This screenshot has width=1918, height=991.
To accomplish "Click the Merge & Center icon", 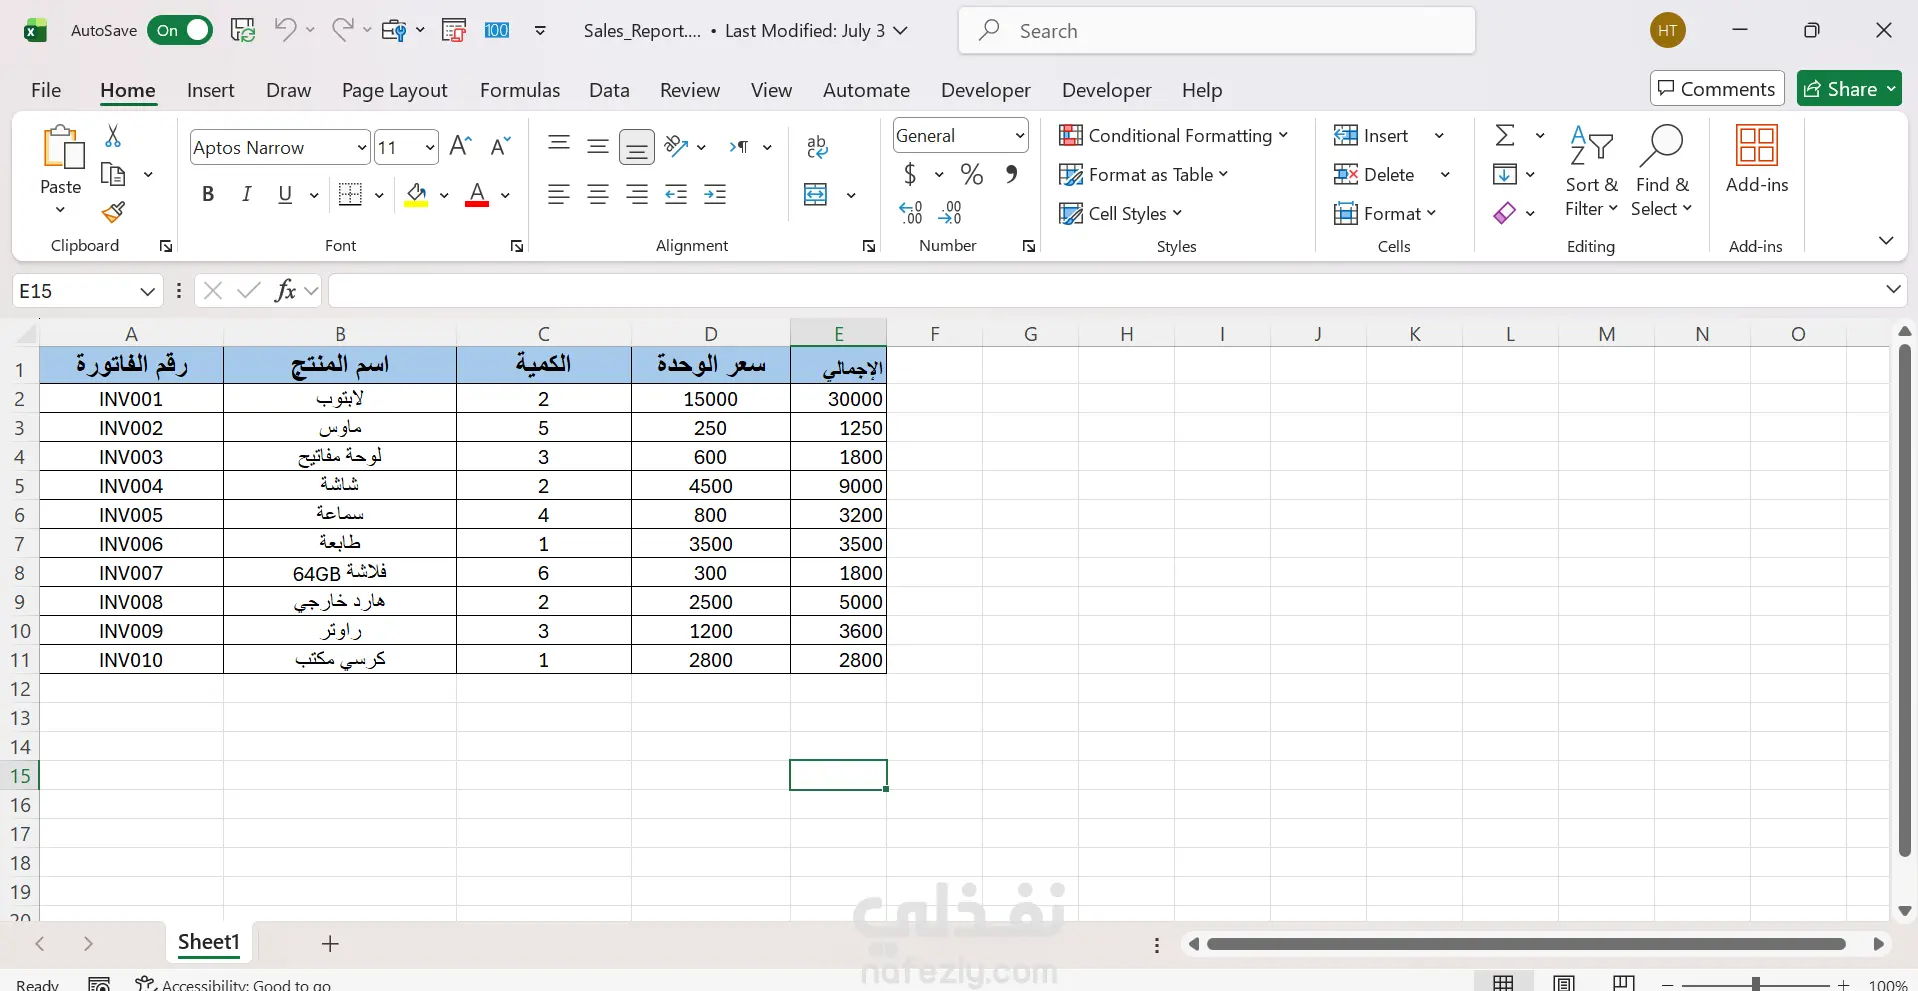I will click(x=816, y=195).
